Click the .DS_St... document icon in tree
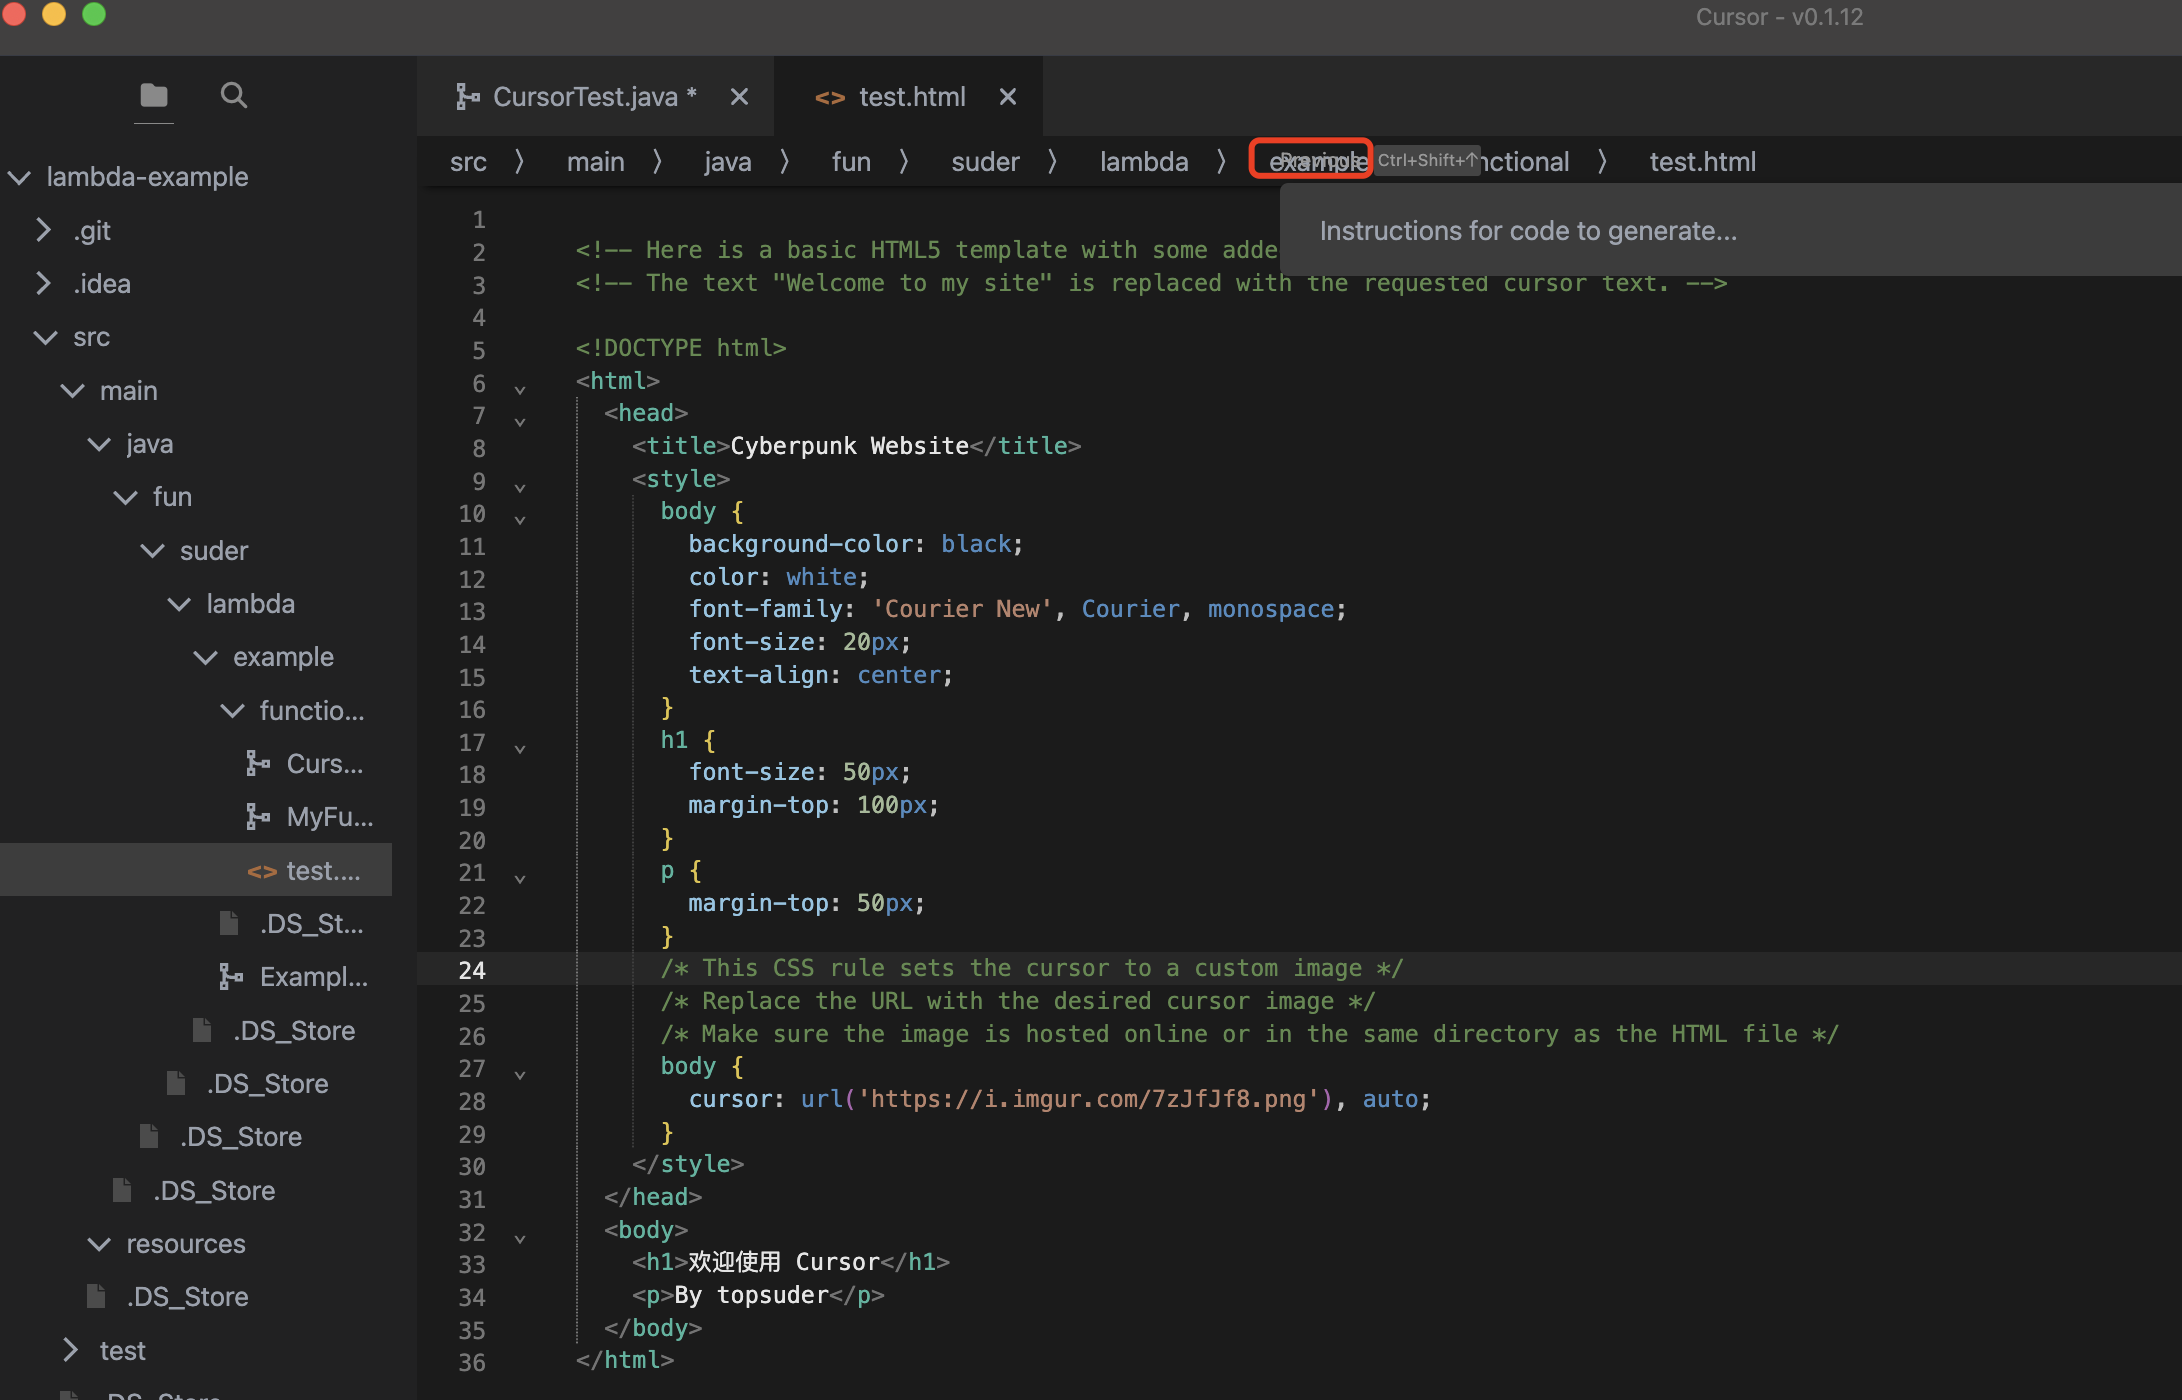2182x1400 pixels. tap(229, 923)
